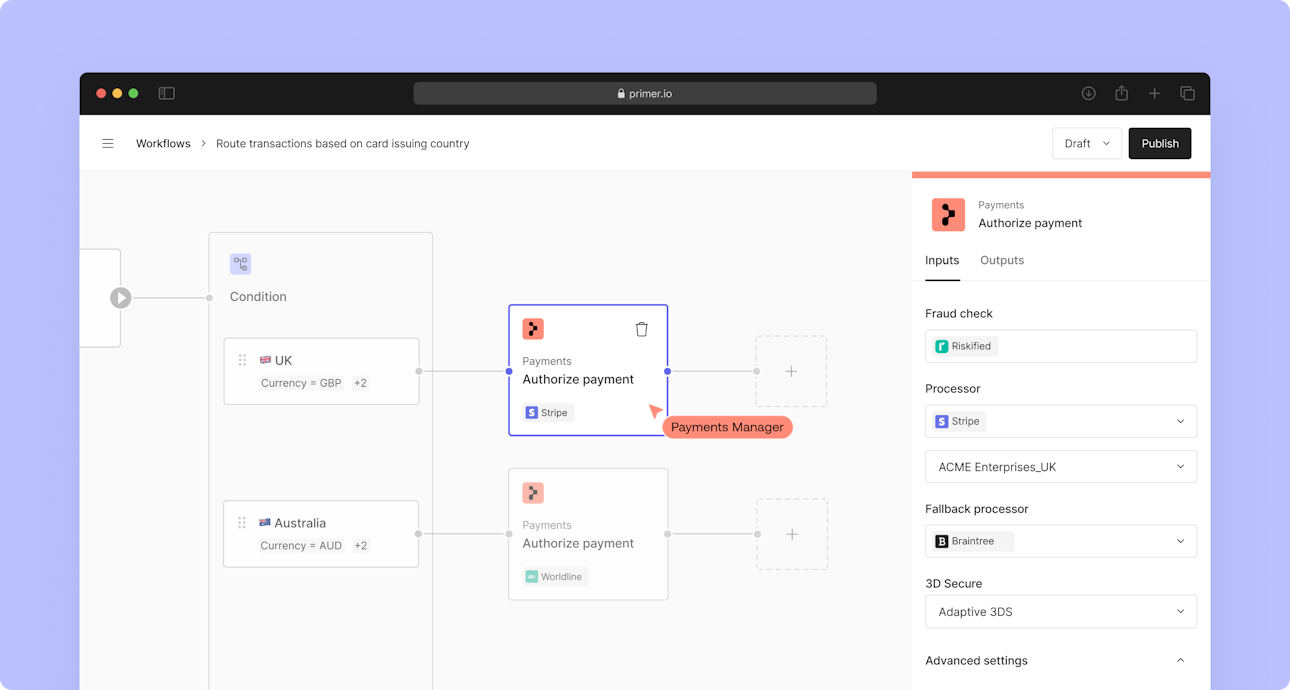Click the 'Fraud check' label
Viewport: 1290px width, 690px height.
click(x=959, y=314)
